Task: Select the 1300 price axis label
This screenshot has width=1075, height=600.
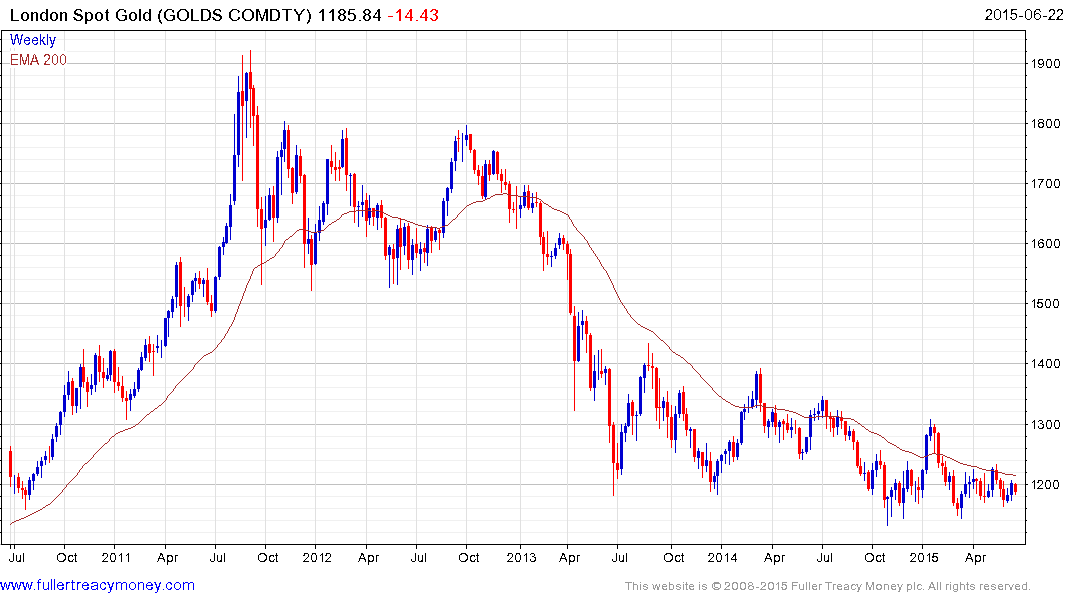Action: click(1046, 425)
